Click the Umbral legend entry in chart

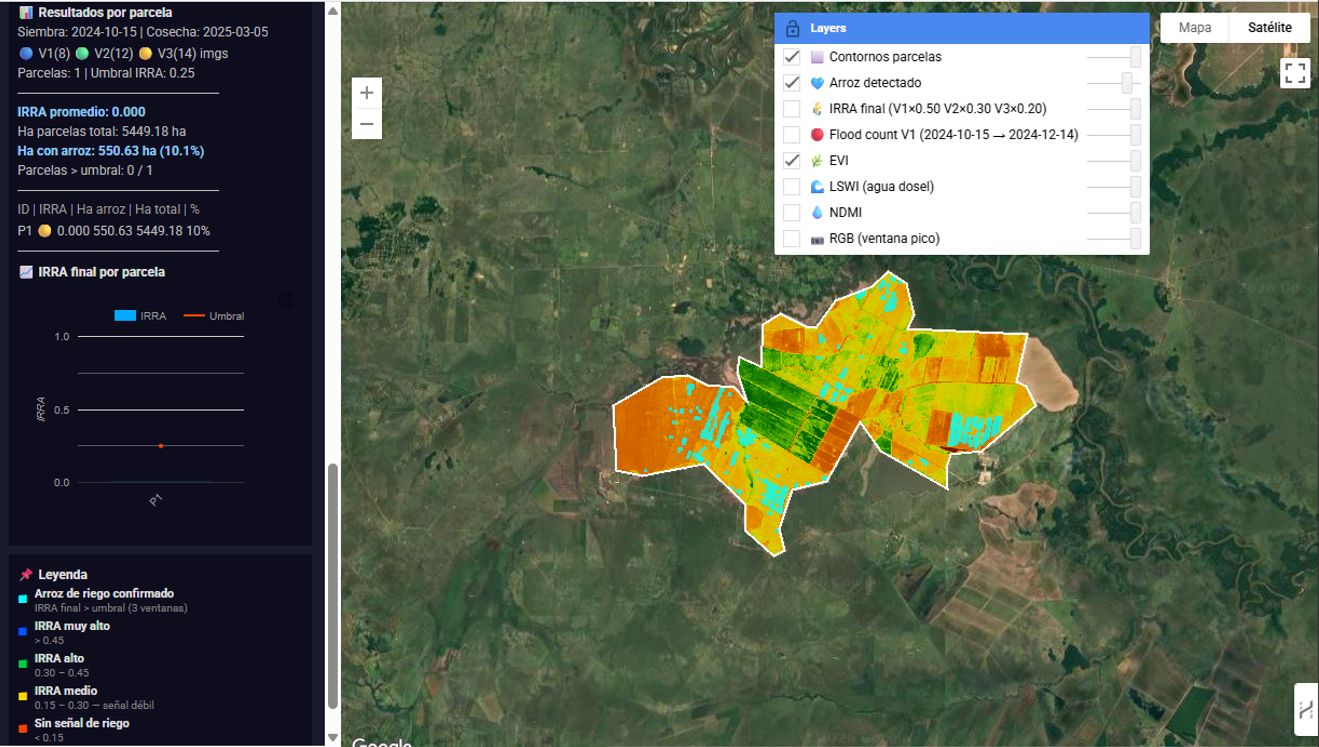214,316
